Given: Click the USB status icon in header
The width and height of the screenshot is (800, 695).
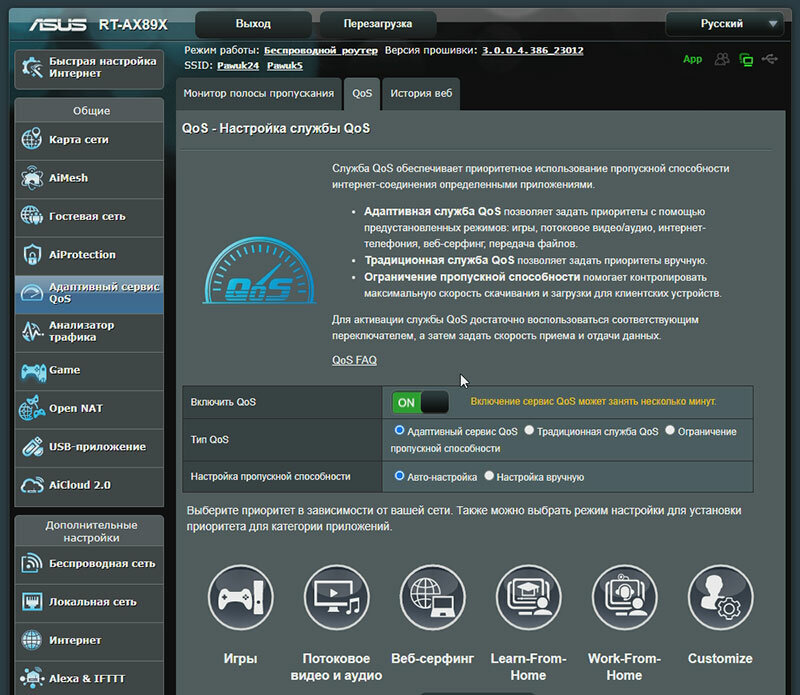Looking at the screenshot, I should tap(769, 59).
